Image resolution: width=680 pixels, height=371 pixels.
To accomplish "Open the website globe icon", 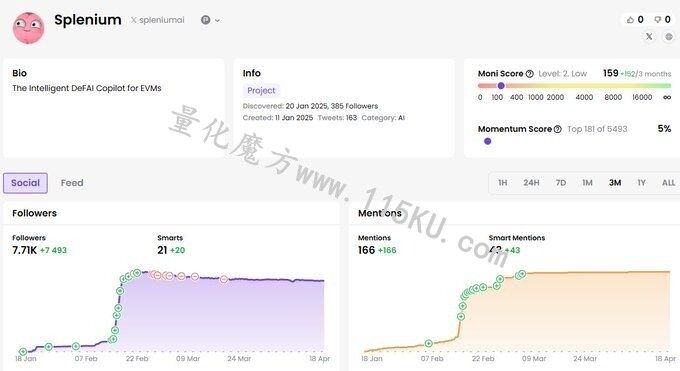I will [669, 36].
